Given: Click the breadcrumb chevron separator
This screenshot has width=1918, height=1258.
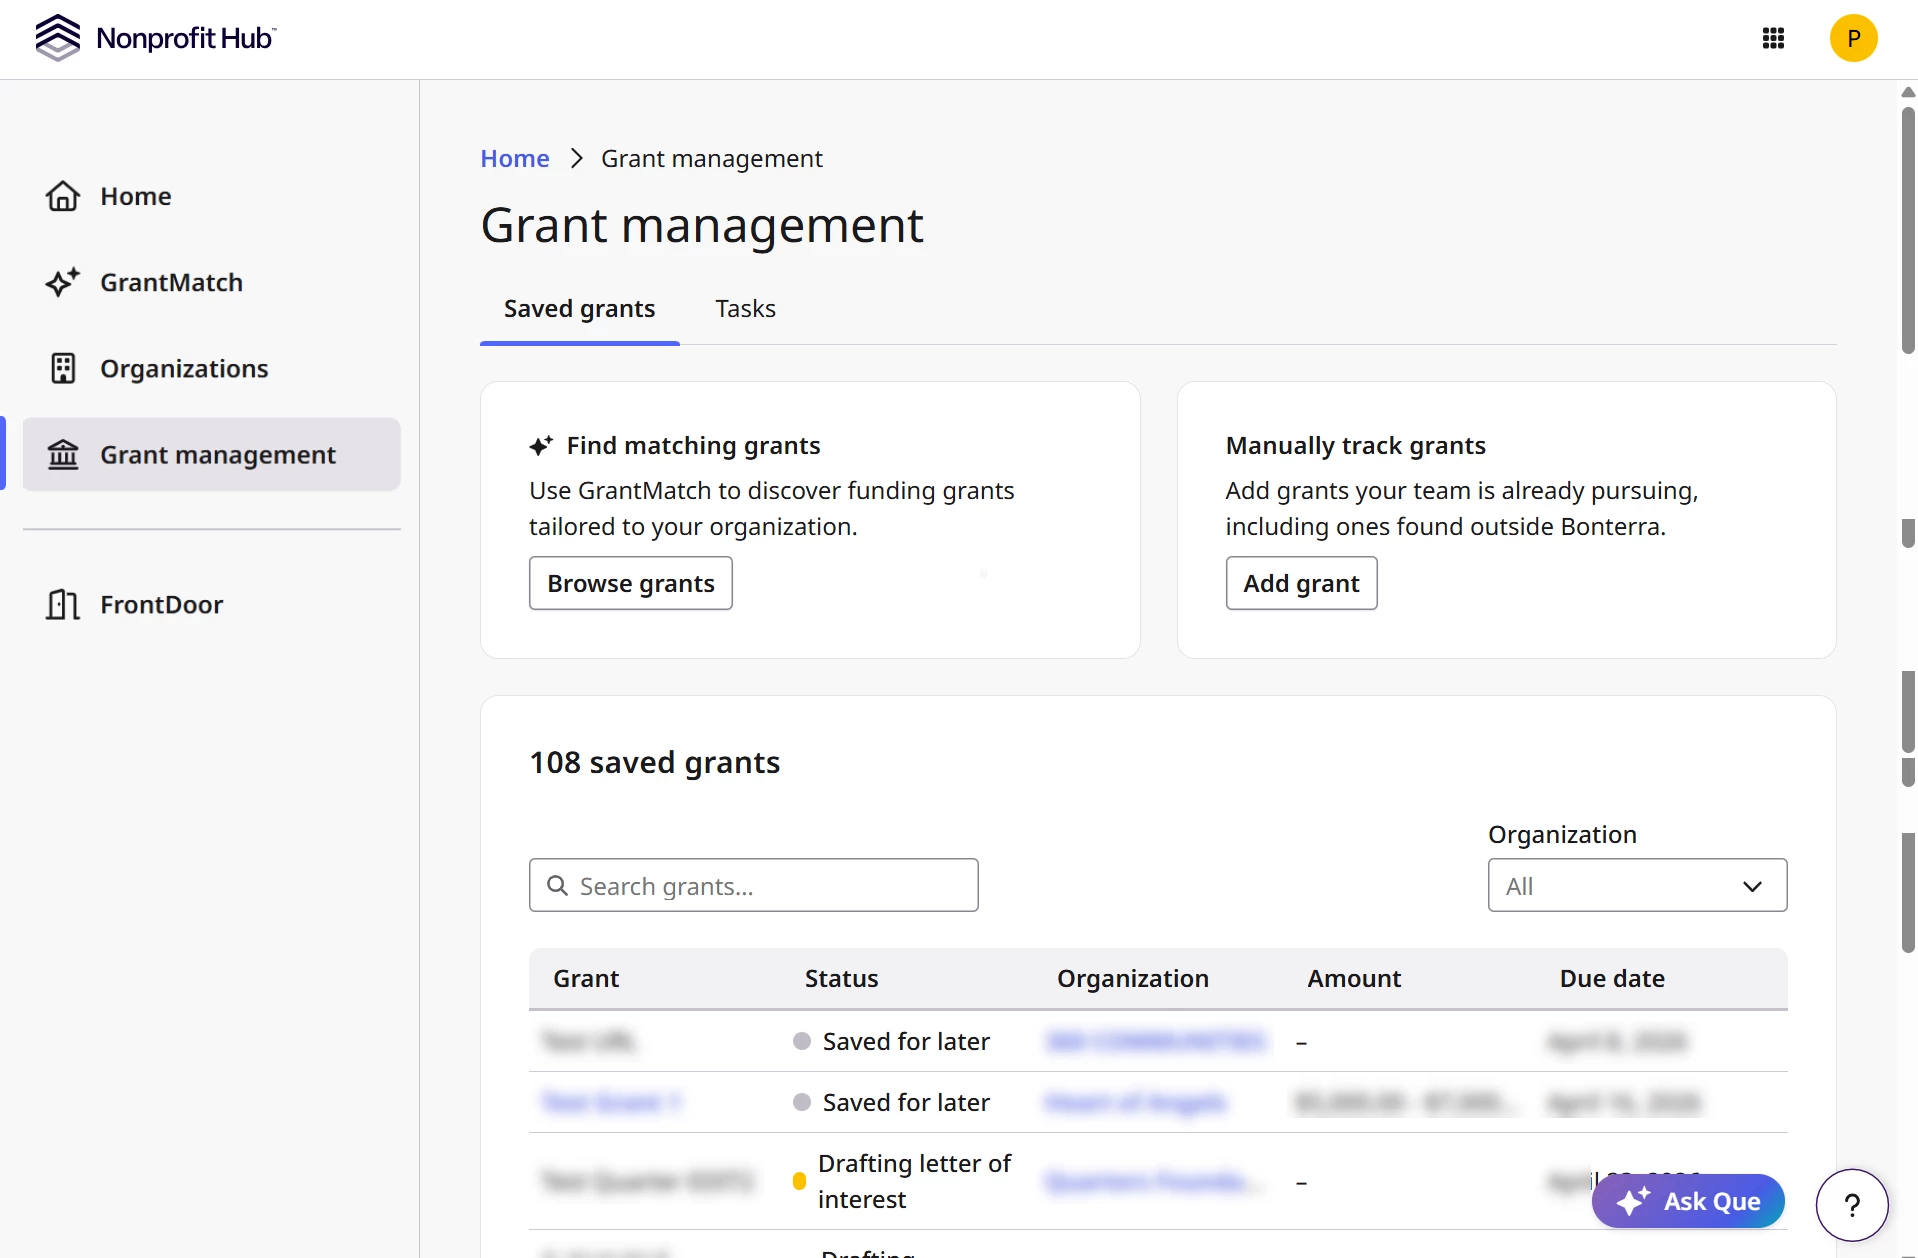Looking at the screenshot, I should (x=576, y=158).
